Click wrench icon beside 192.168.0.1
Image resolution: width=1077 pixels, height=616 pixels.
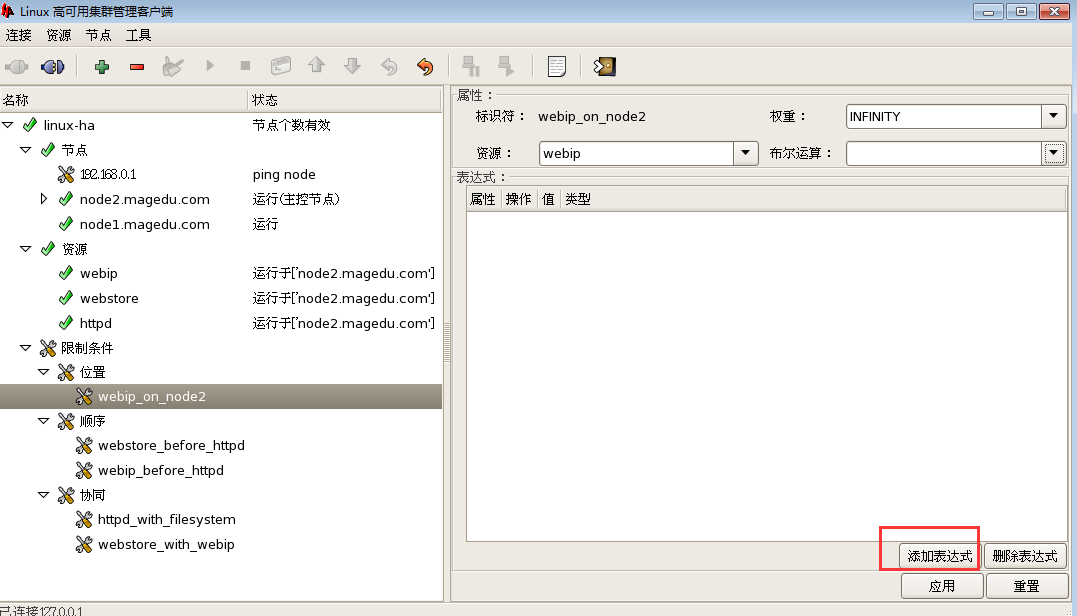coord(66,174)
